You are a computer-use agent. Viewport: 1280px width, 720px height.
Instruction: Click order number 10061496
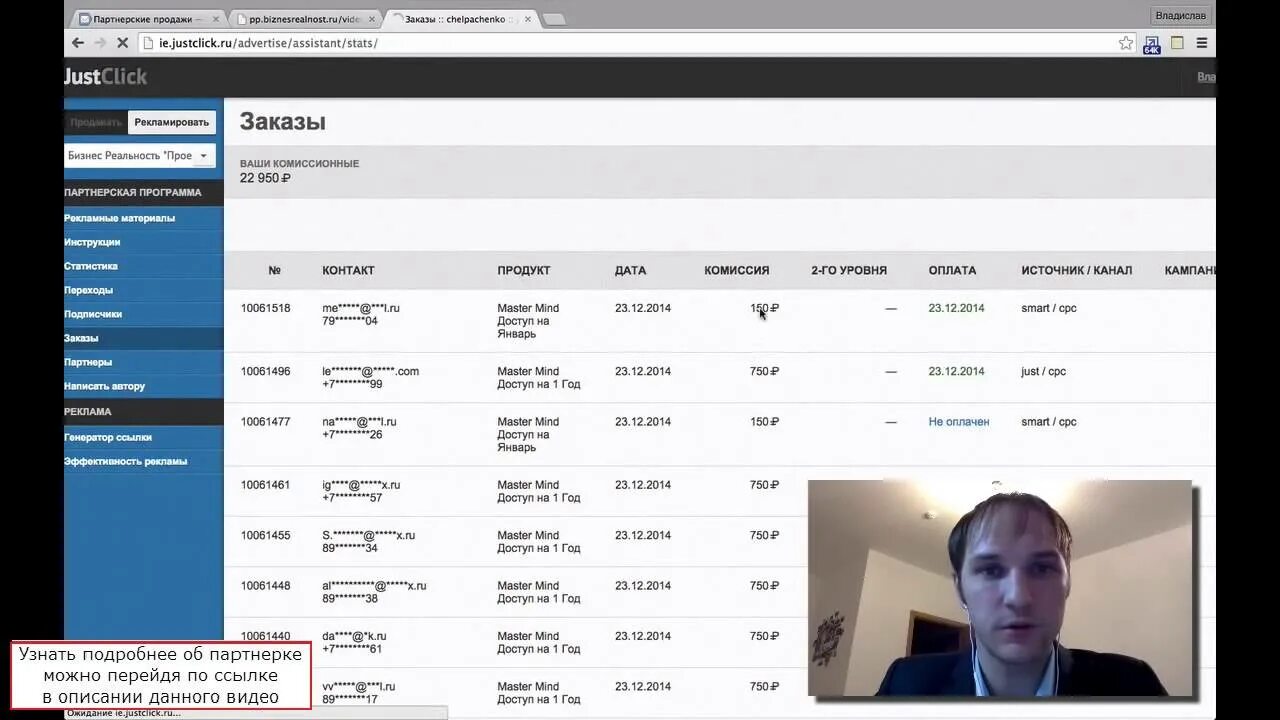click(x=265, y=371)
